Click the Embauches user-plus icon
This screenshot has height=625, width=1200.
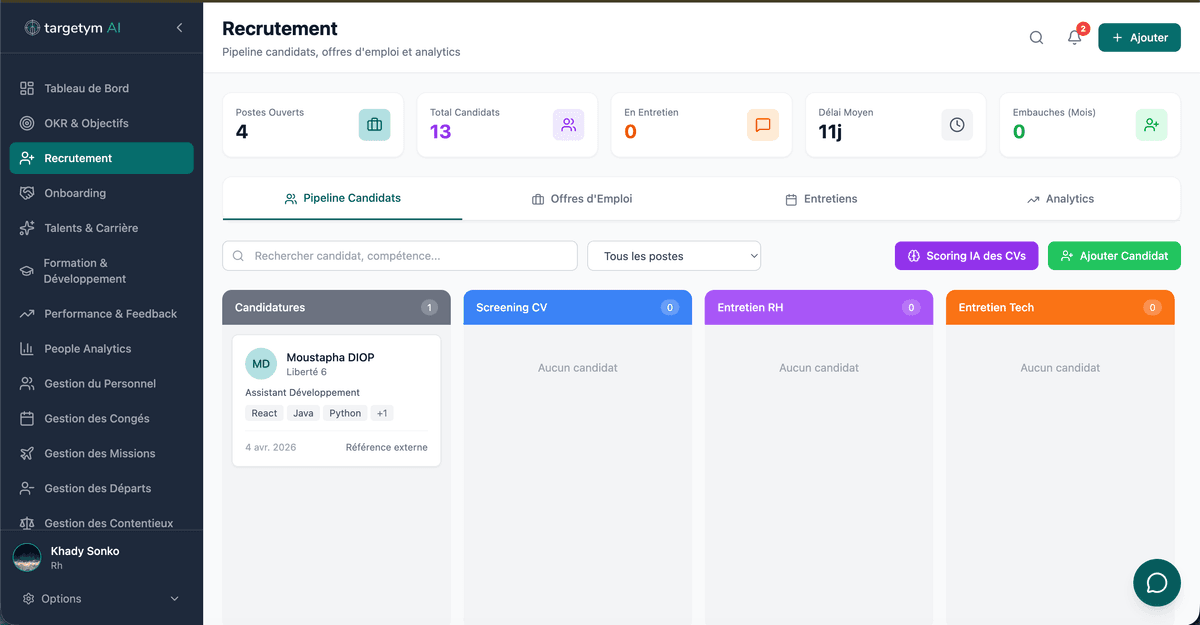point(1151,125)
